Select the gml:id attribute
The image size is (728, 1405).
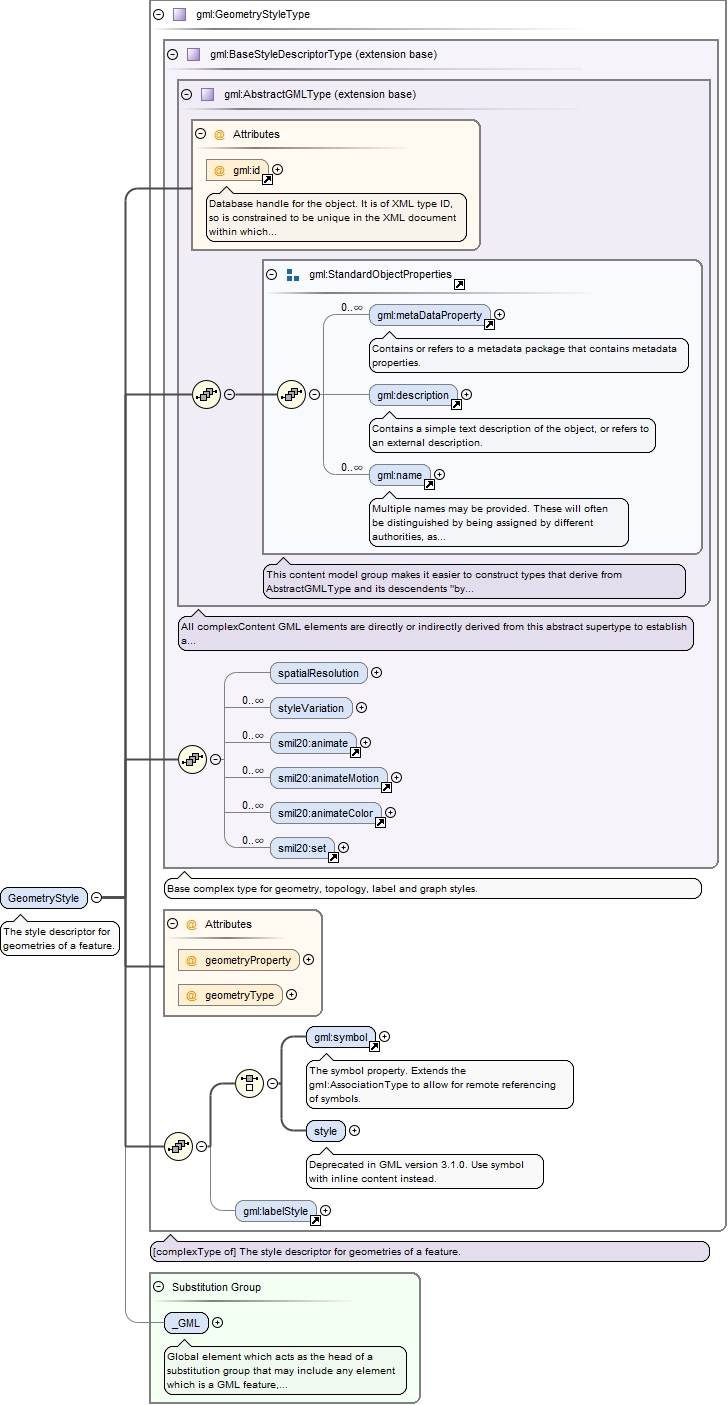[x=237, y=170]
